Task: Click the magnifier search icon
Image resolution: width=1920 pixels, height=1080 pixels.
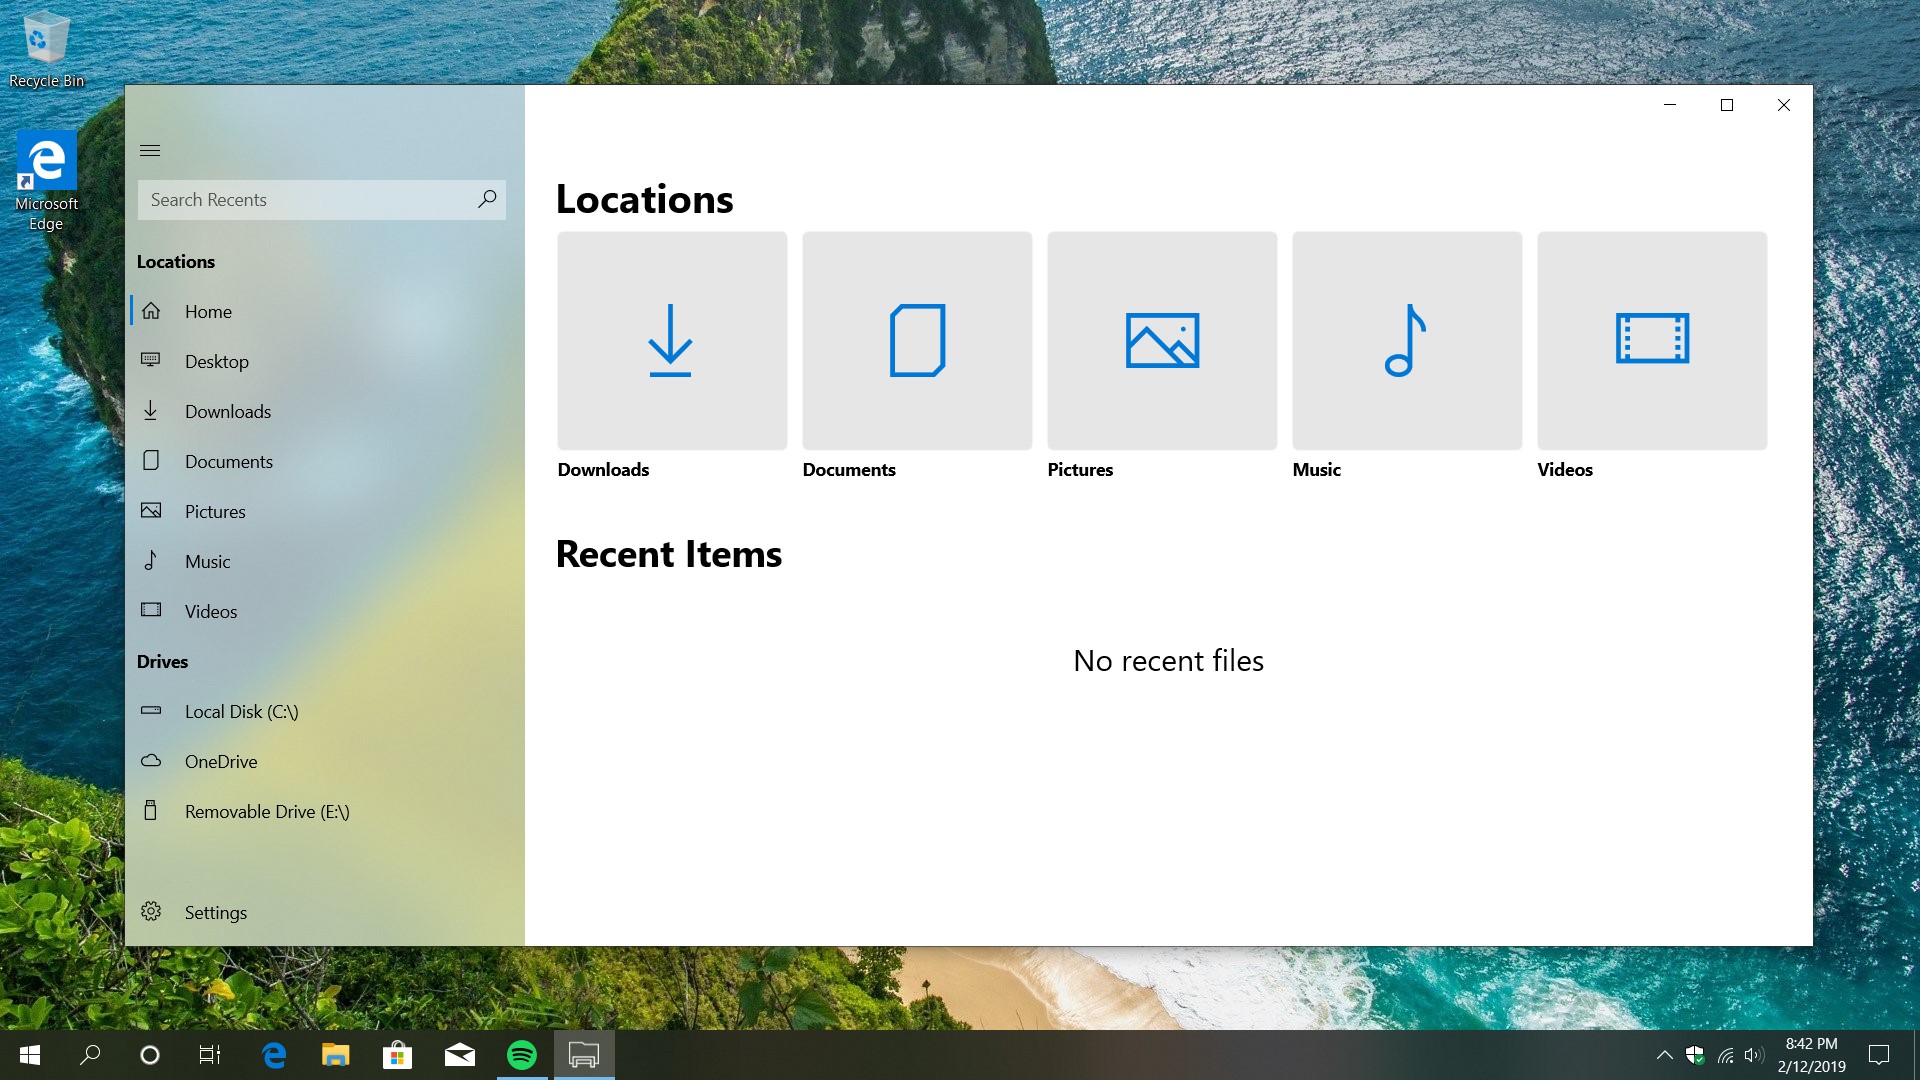Action: point(487,199)
